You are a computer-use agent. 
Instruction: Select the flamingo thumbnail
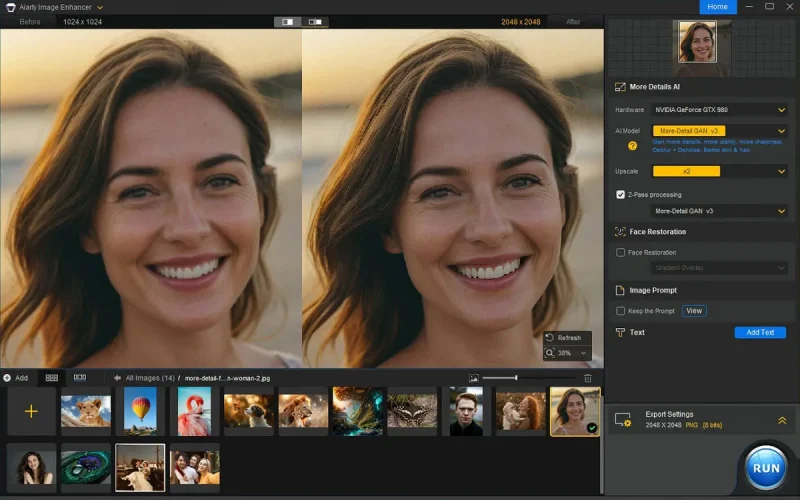(x=194, y=411)
